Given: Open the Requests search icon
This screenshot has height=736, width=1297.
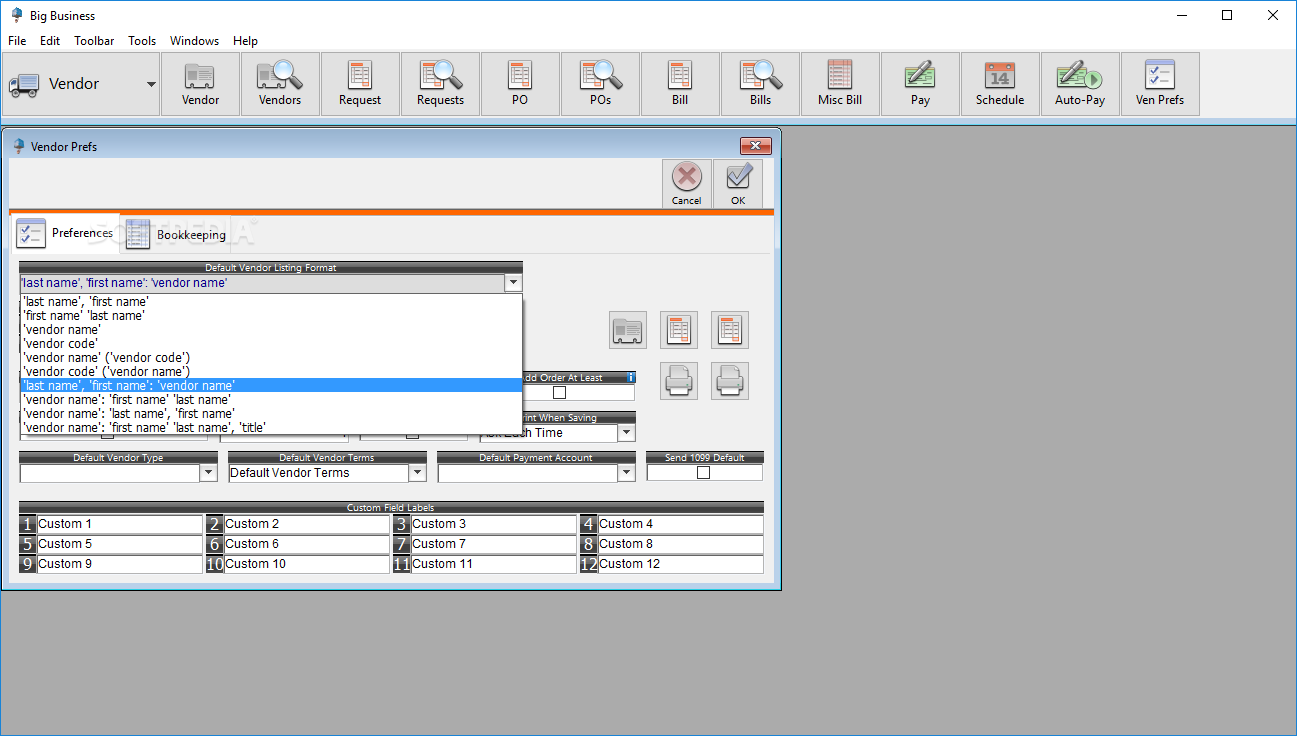Looking at the screenshot, I should point(440,84).
